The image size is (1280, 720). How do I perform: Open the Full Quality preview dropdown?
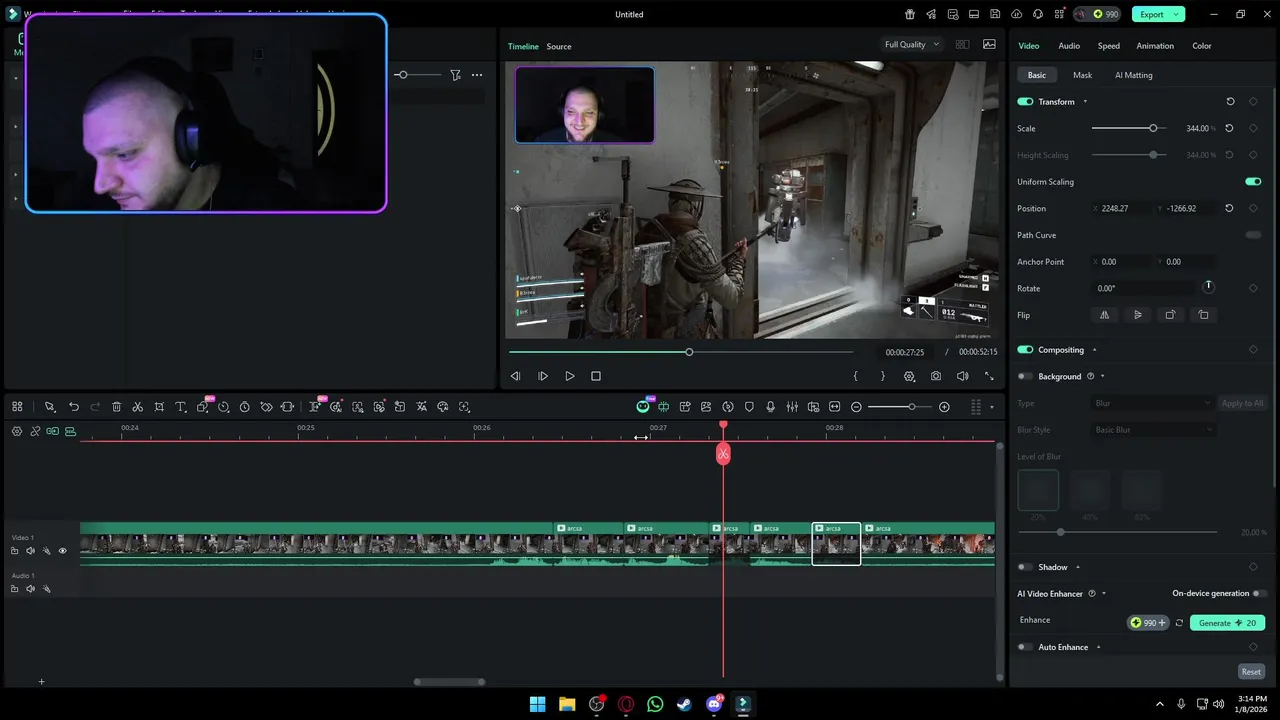912,44
